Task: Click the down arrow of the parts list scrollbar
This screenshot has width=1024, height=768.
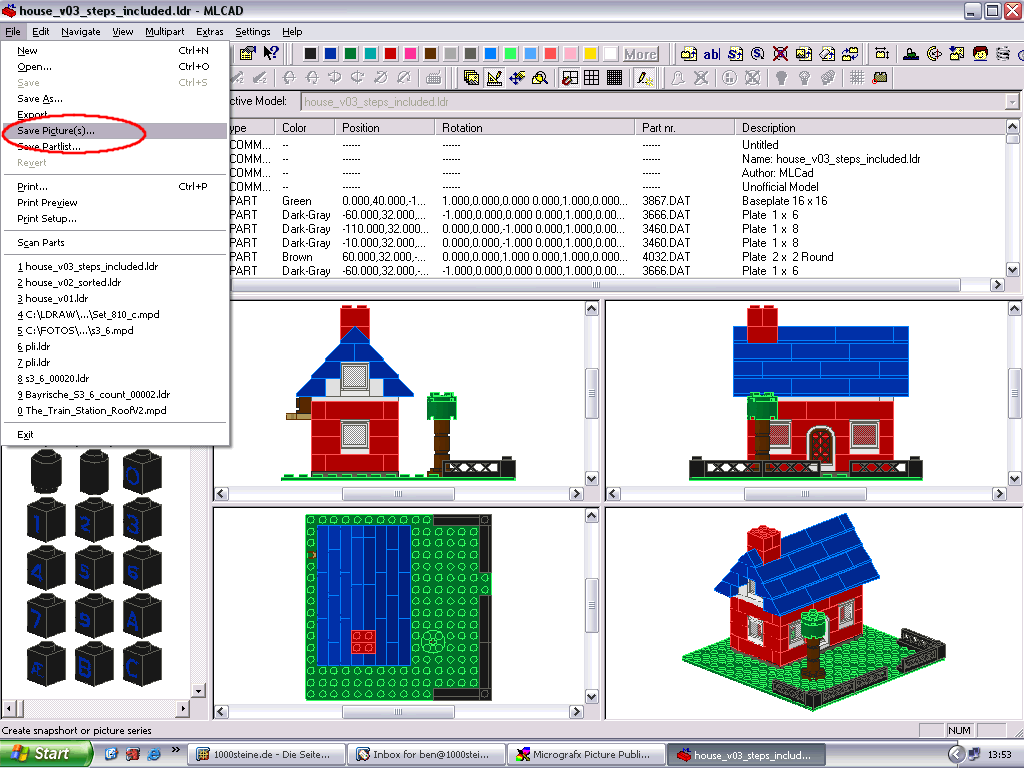Action: pyautogui.click(x=1012, y=269)
